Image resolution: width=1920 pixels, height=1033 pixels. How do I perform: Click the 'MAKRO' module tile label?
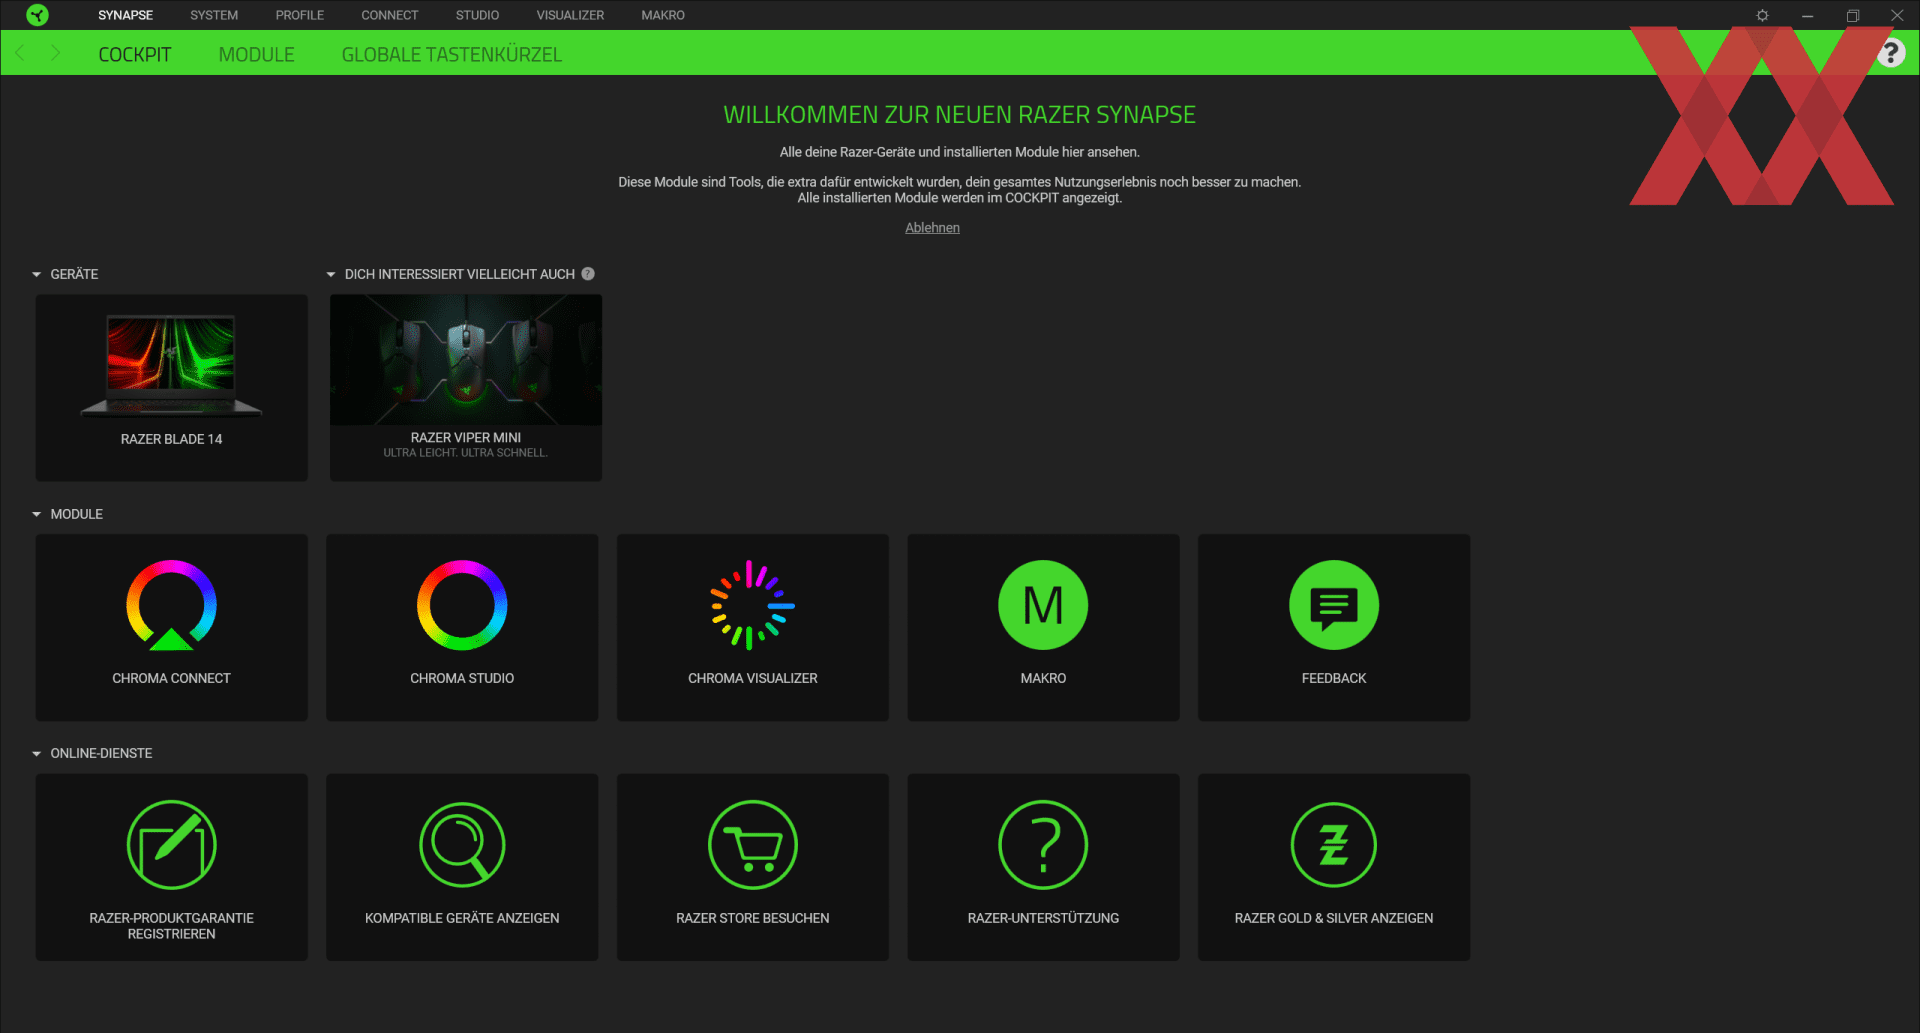coord(1043,678)
